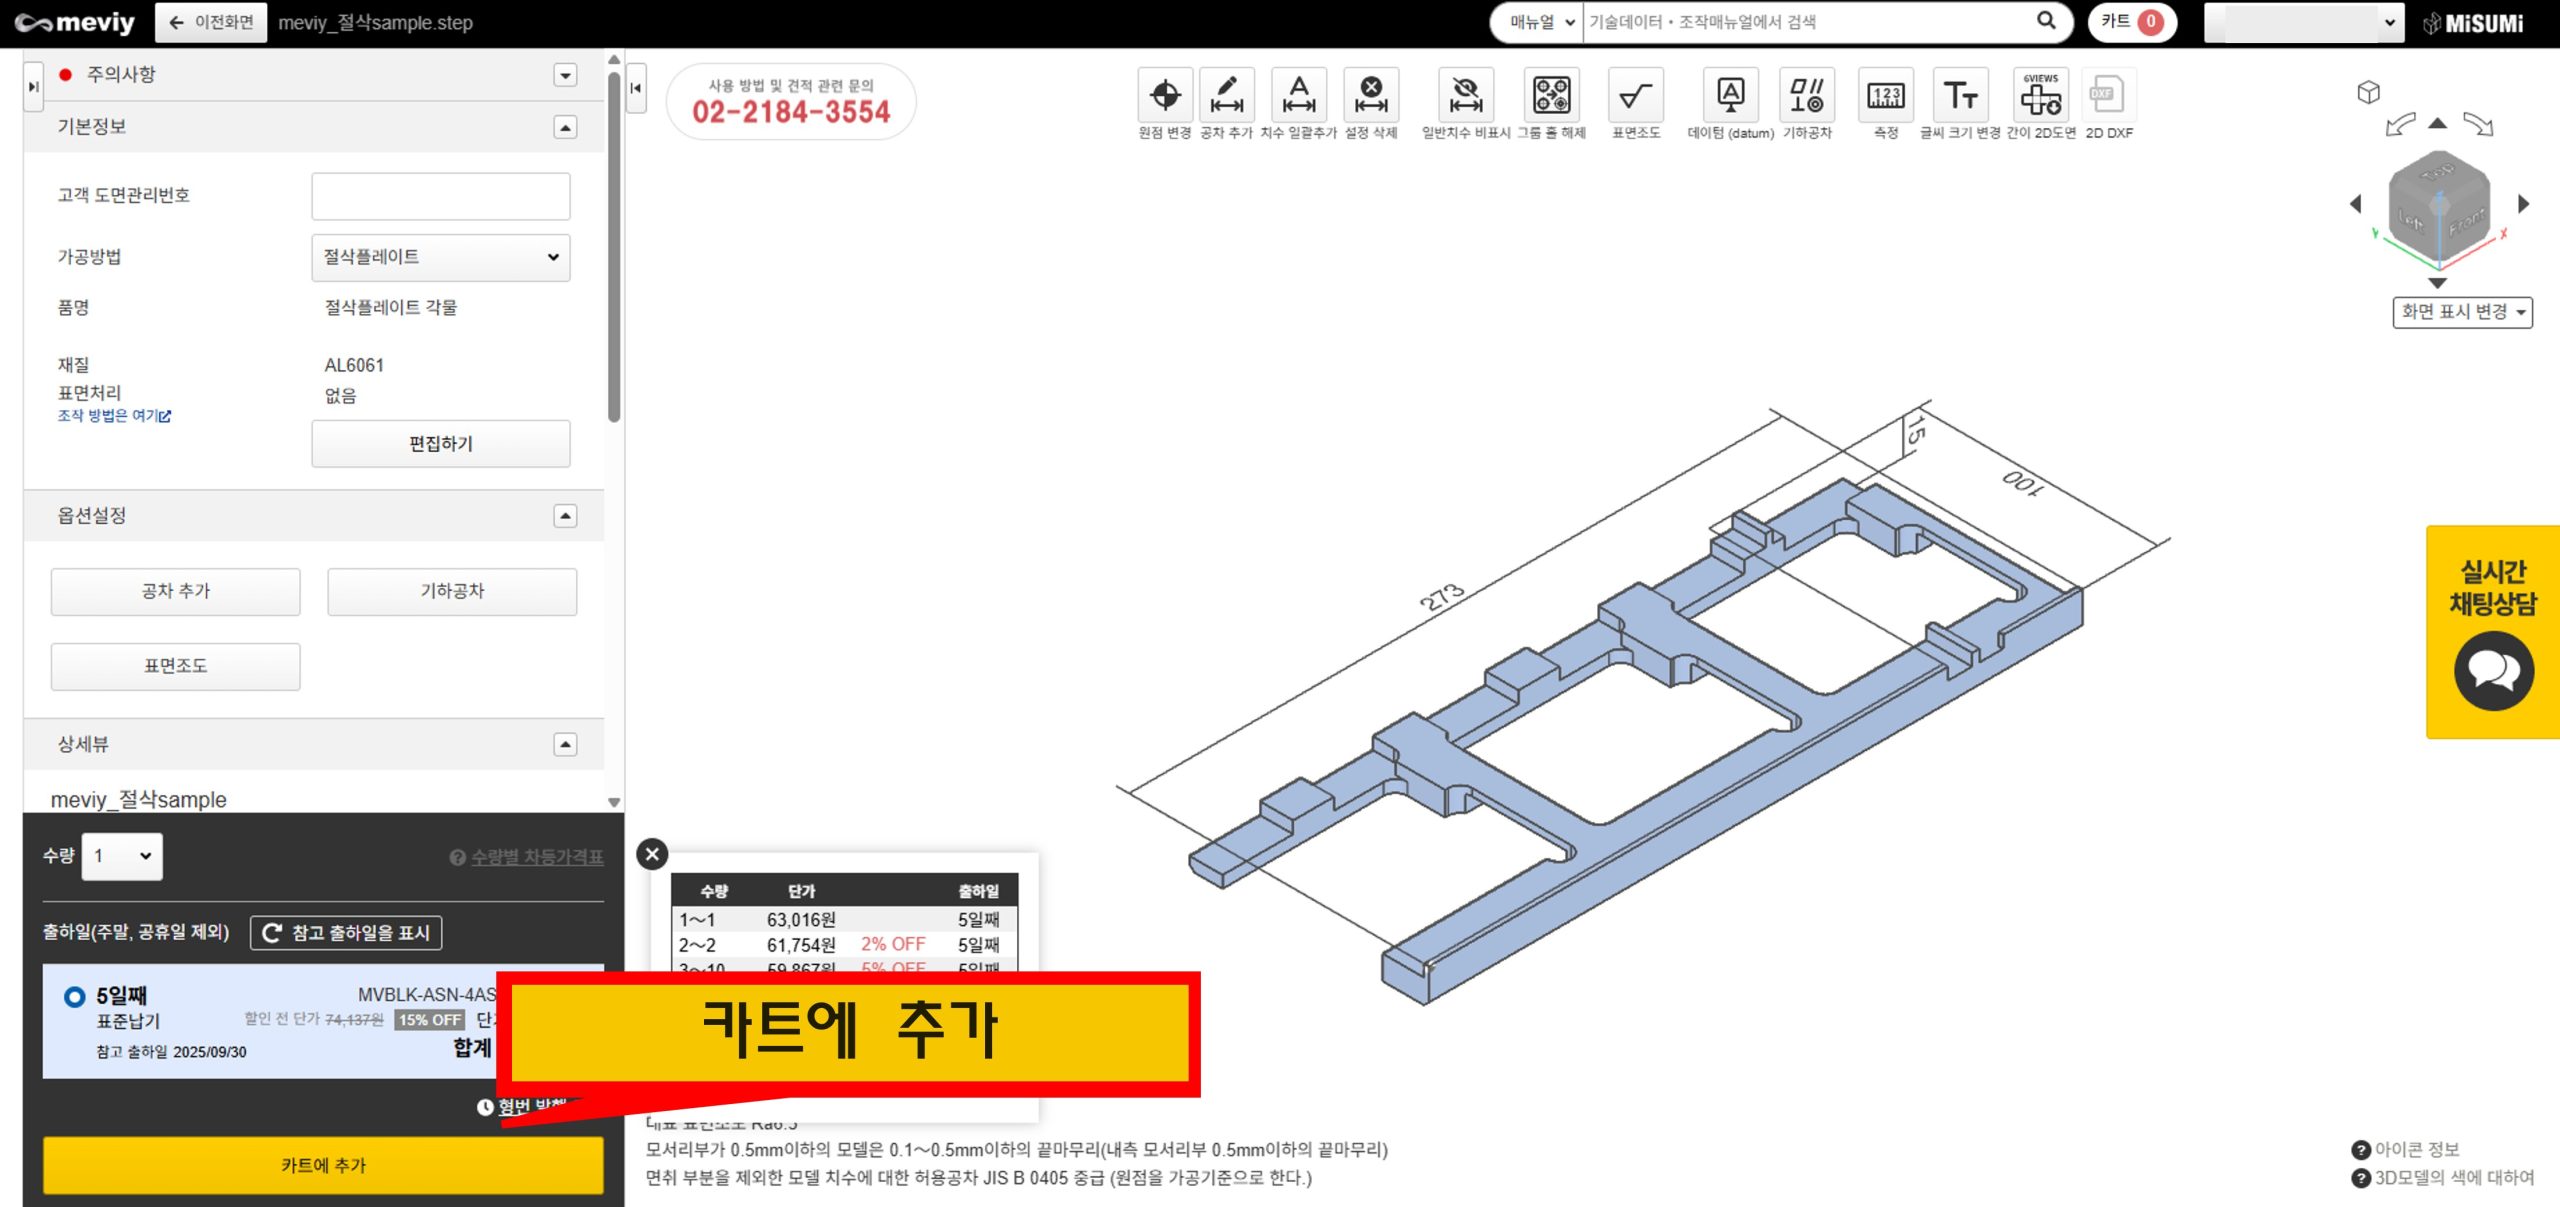
Task: Select the 5일째 standard delivery radio button
Action: [74, 997]
